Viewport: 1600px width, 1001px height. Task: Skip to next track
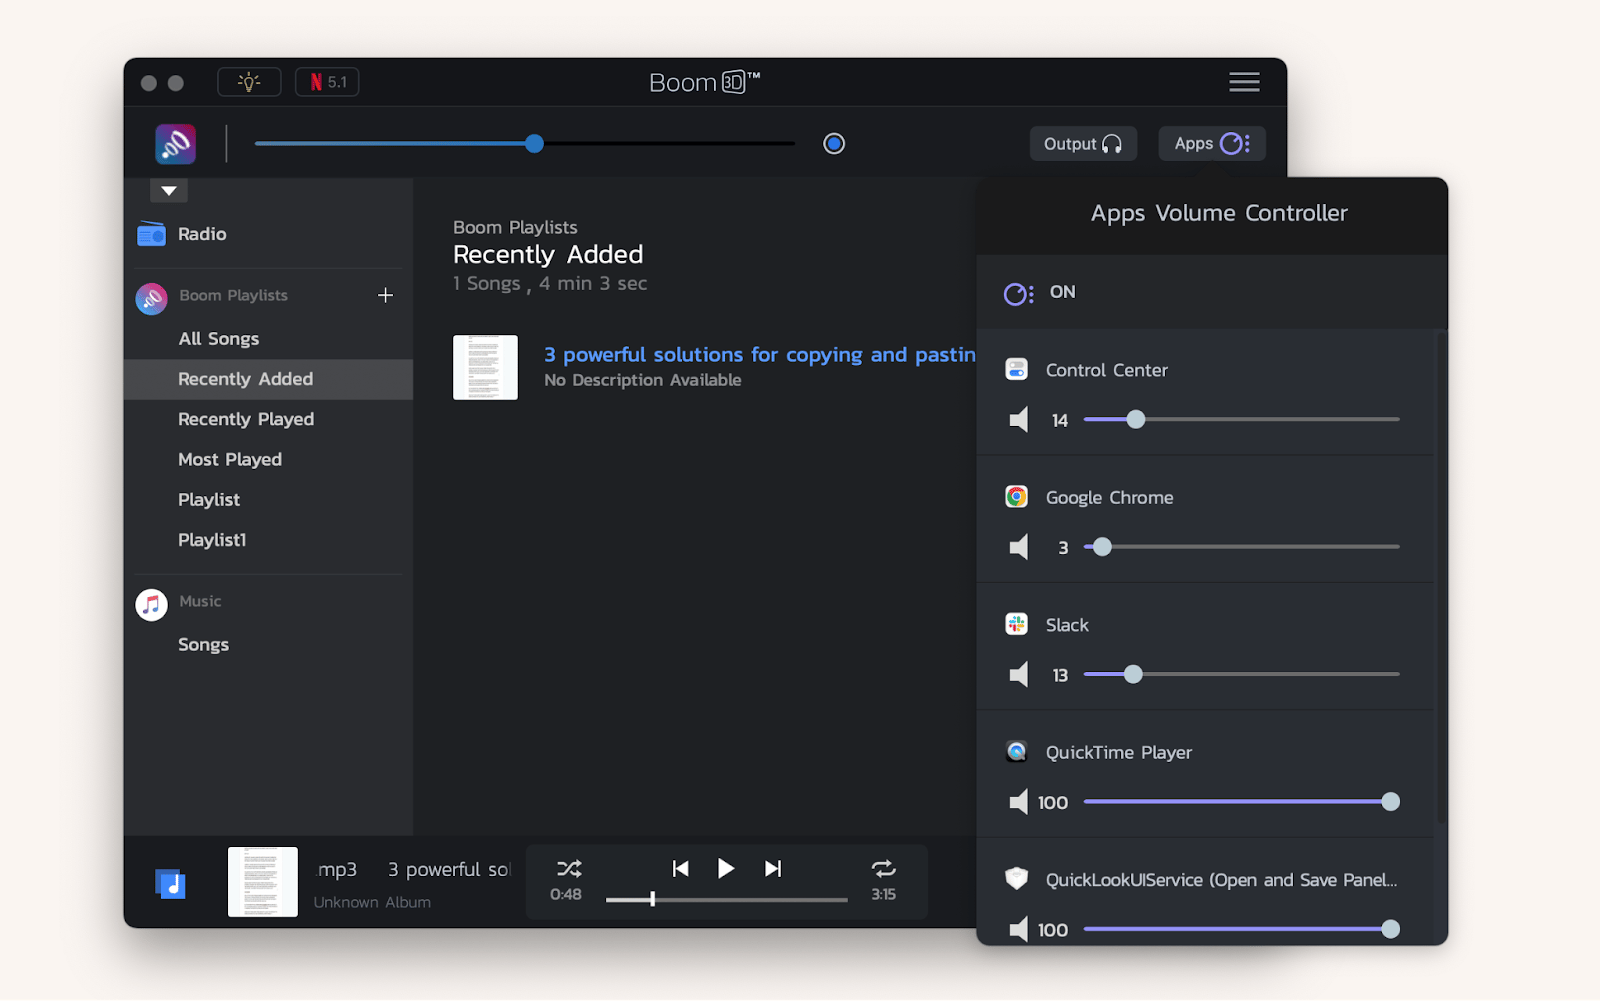coord(773,868)
